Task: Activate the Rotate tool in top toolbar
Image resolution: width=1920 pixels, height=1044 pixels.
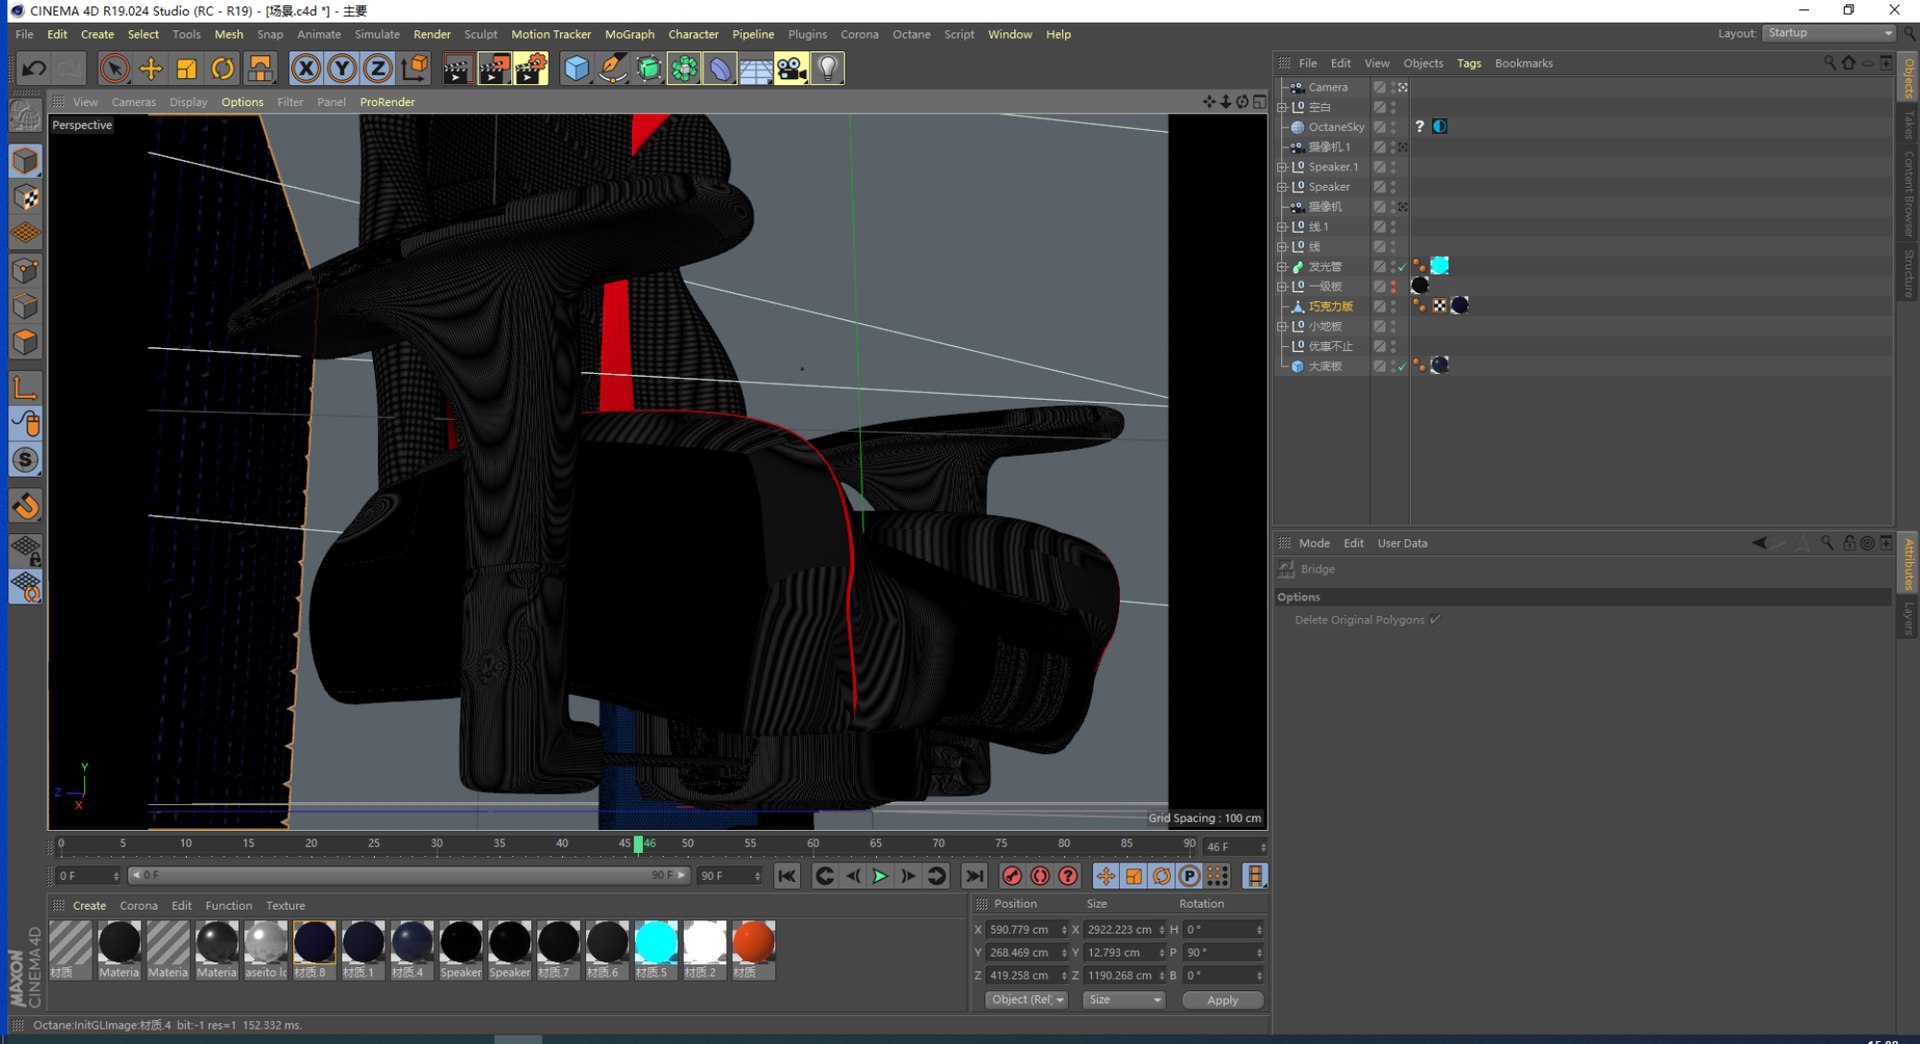Action: click(x=223, y=68)
